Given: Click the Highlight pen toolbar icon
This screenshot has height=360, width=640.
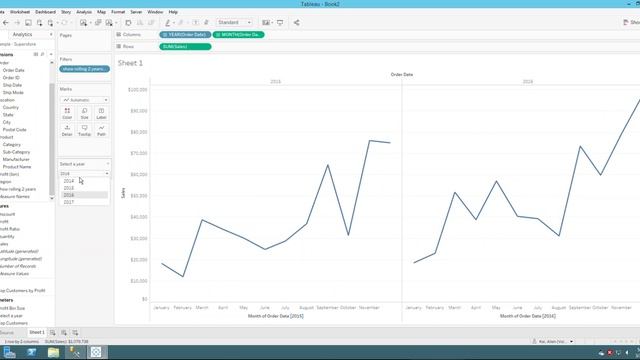Looking at the screenshot, I should [167, 23].
